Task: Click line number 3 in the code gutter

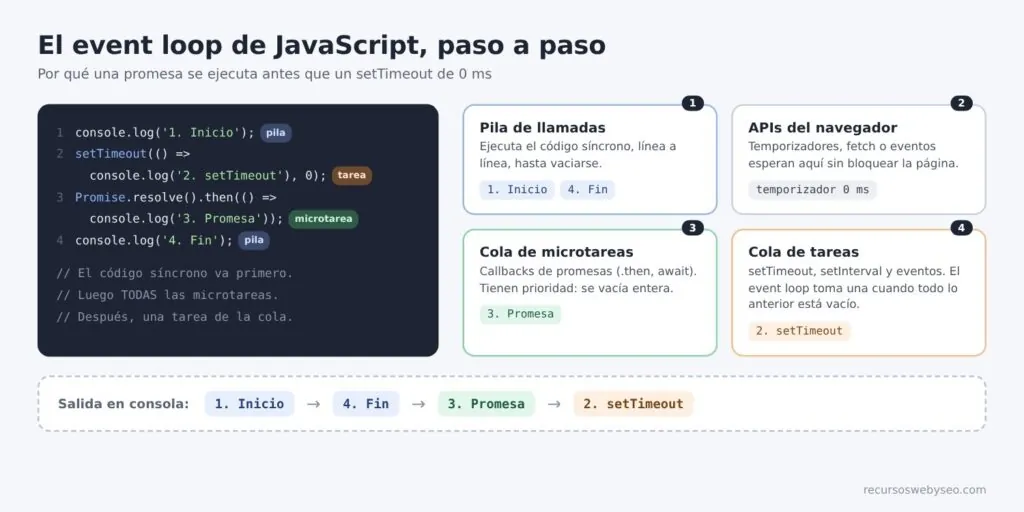Action: 59,197
